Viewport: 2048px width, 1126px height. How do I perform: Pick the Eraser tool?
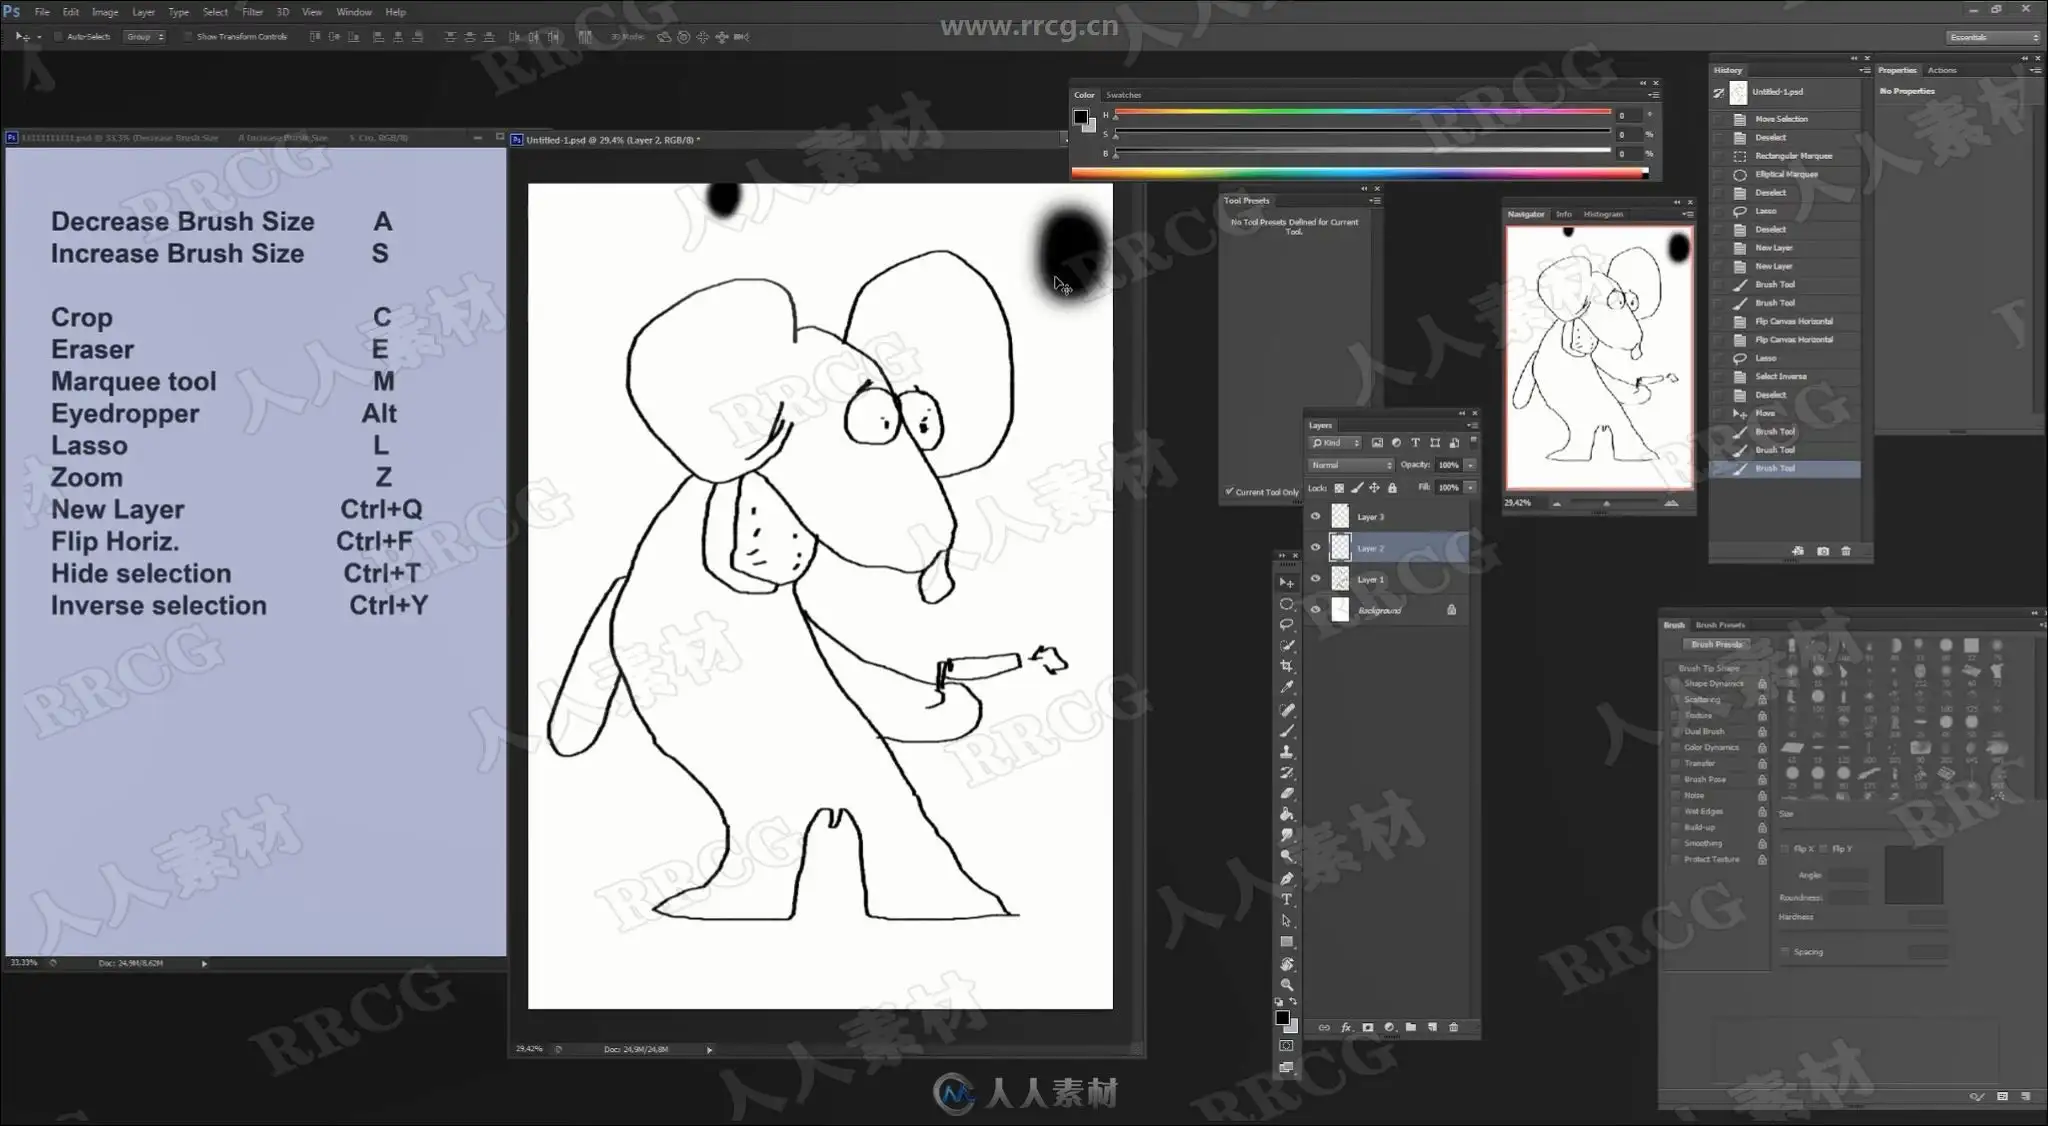[x=1287, y=793]
